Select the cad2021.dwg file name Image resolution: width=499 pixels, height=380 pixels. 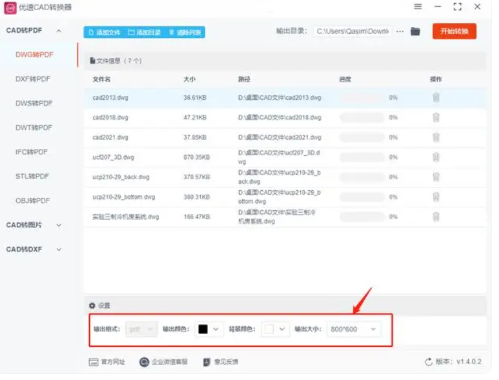click(x=110, y=137)
